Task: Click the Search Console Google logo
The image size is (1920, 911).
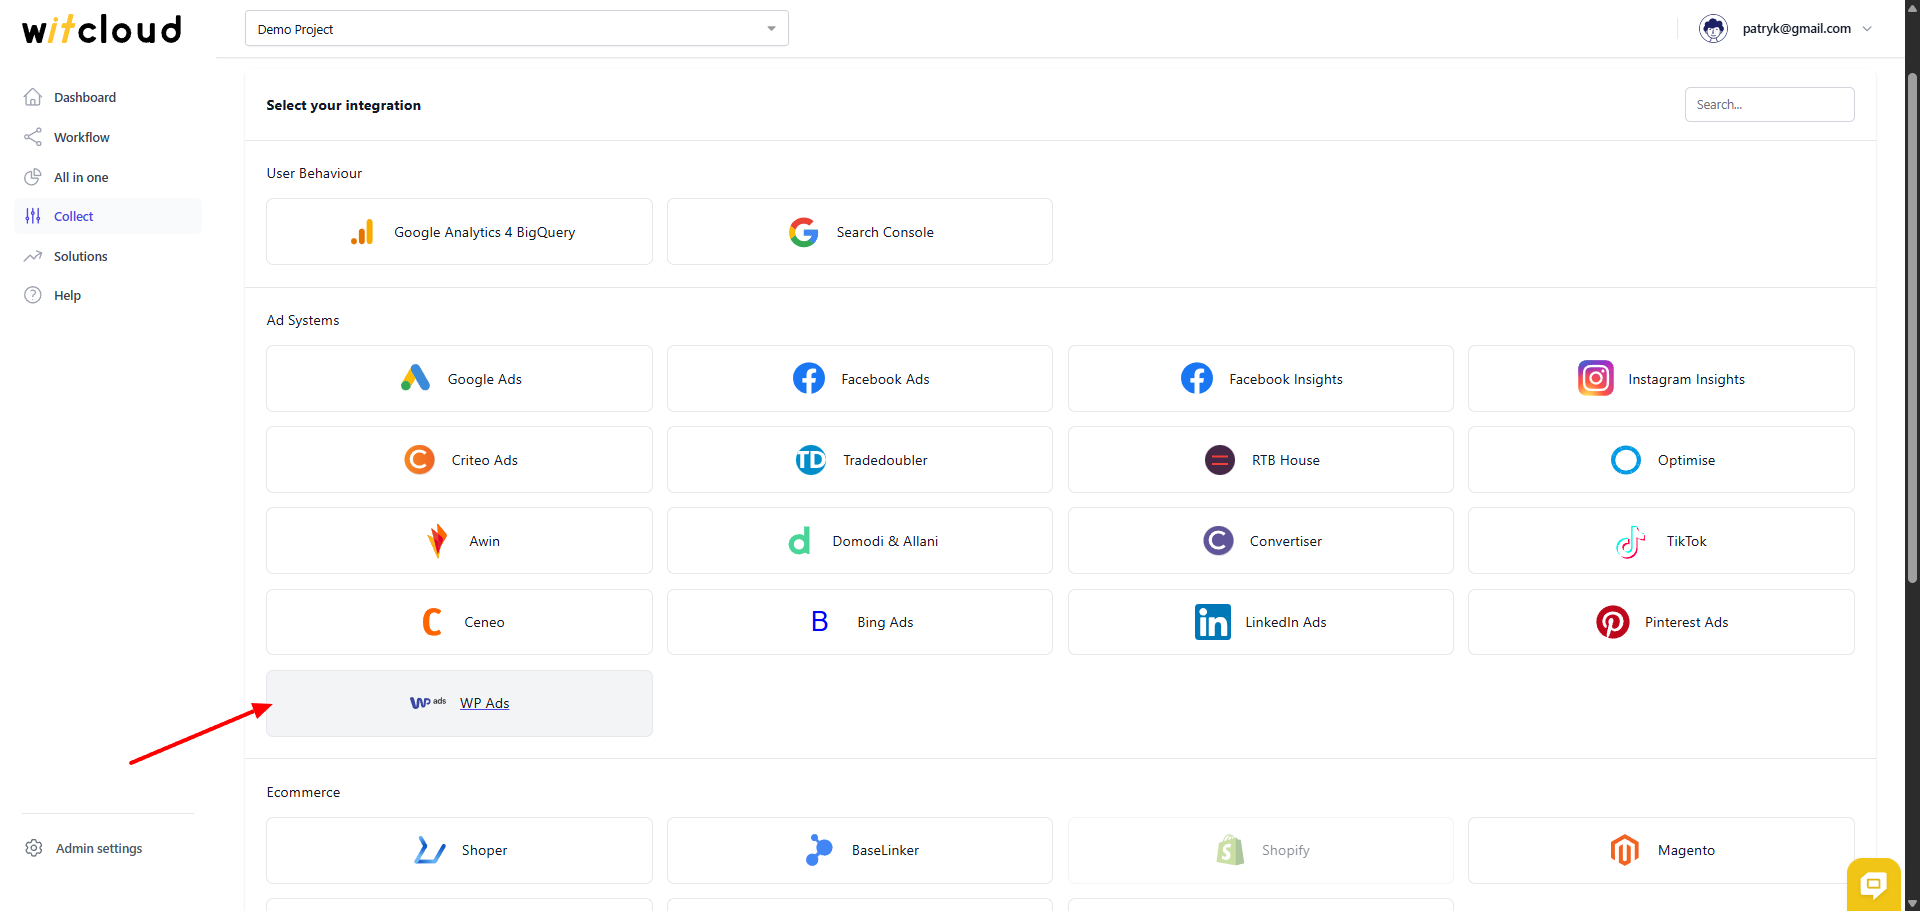Action: click(804, 232)
